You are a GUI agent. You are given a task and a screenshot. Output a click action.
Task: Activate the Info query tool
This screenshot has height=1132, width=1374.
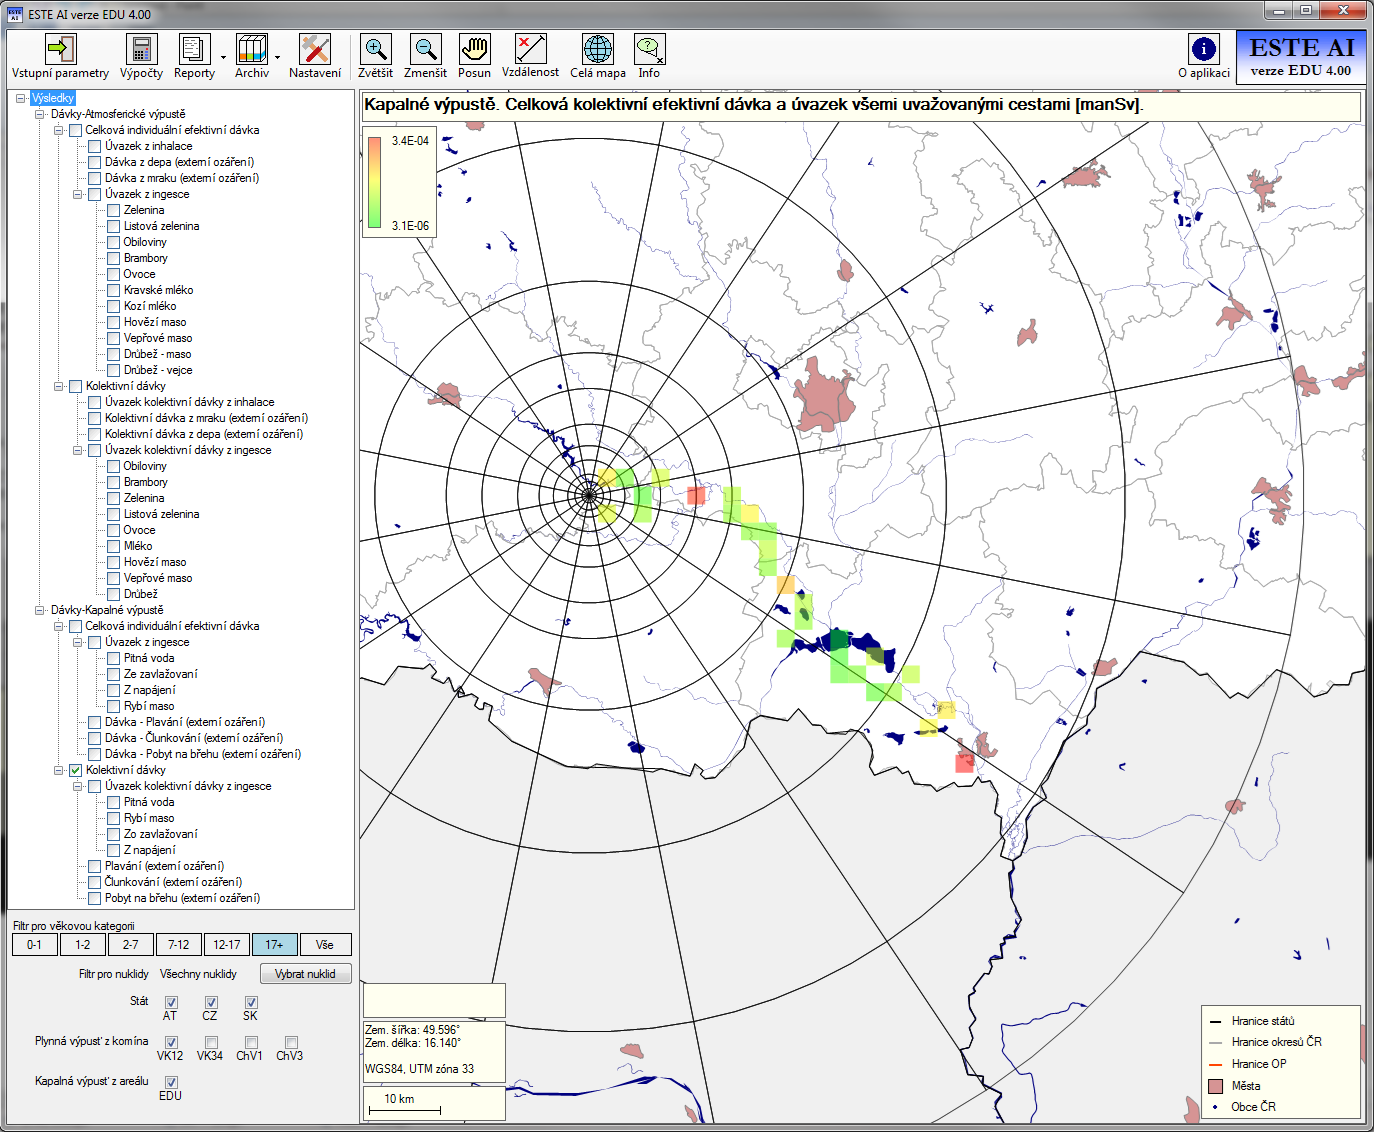(x=650, y=49)
